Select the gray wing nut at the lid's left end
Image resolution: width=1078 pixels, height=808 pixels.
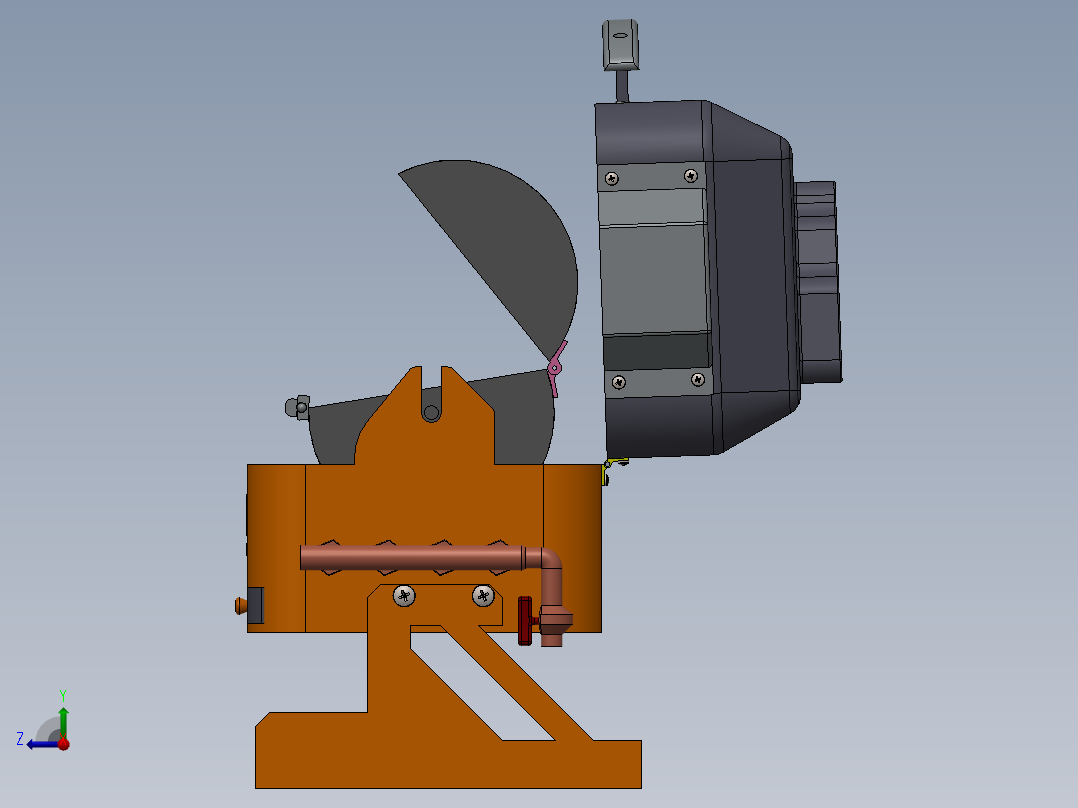(x=298, y=407)
